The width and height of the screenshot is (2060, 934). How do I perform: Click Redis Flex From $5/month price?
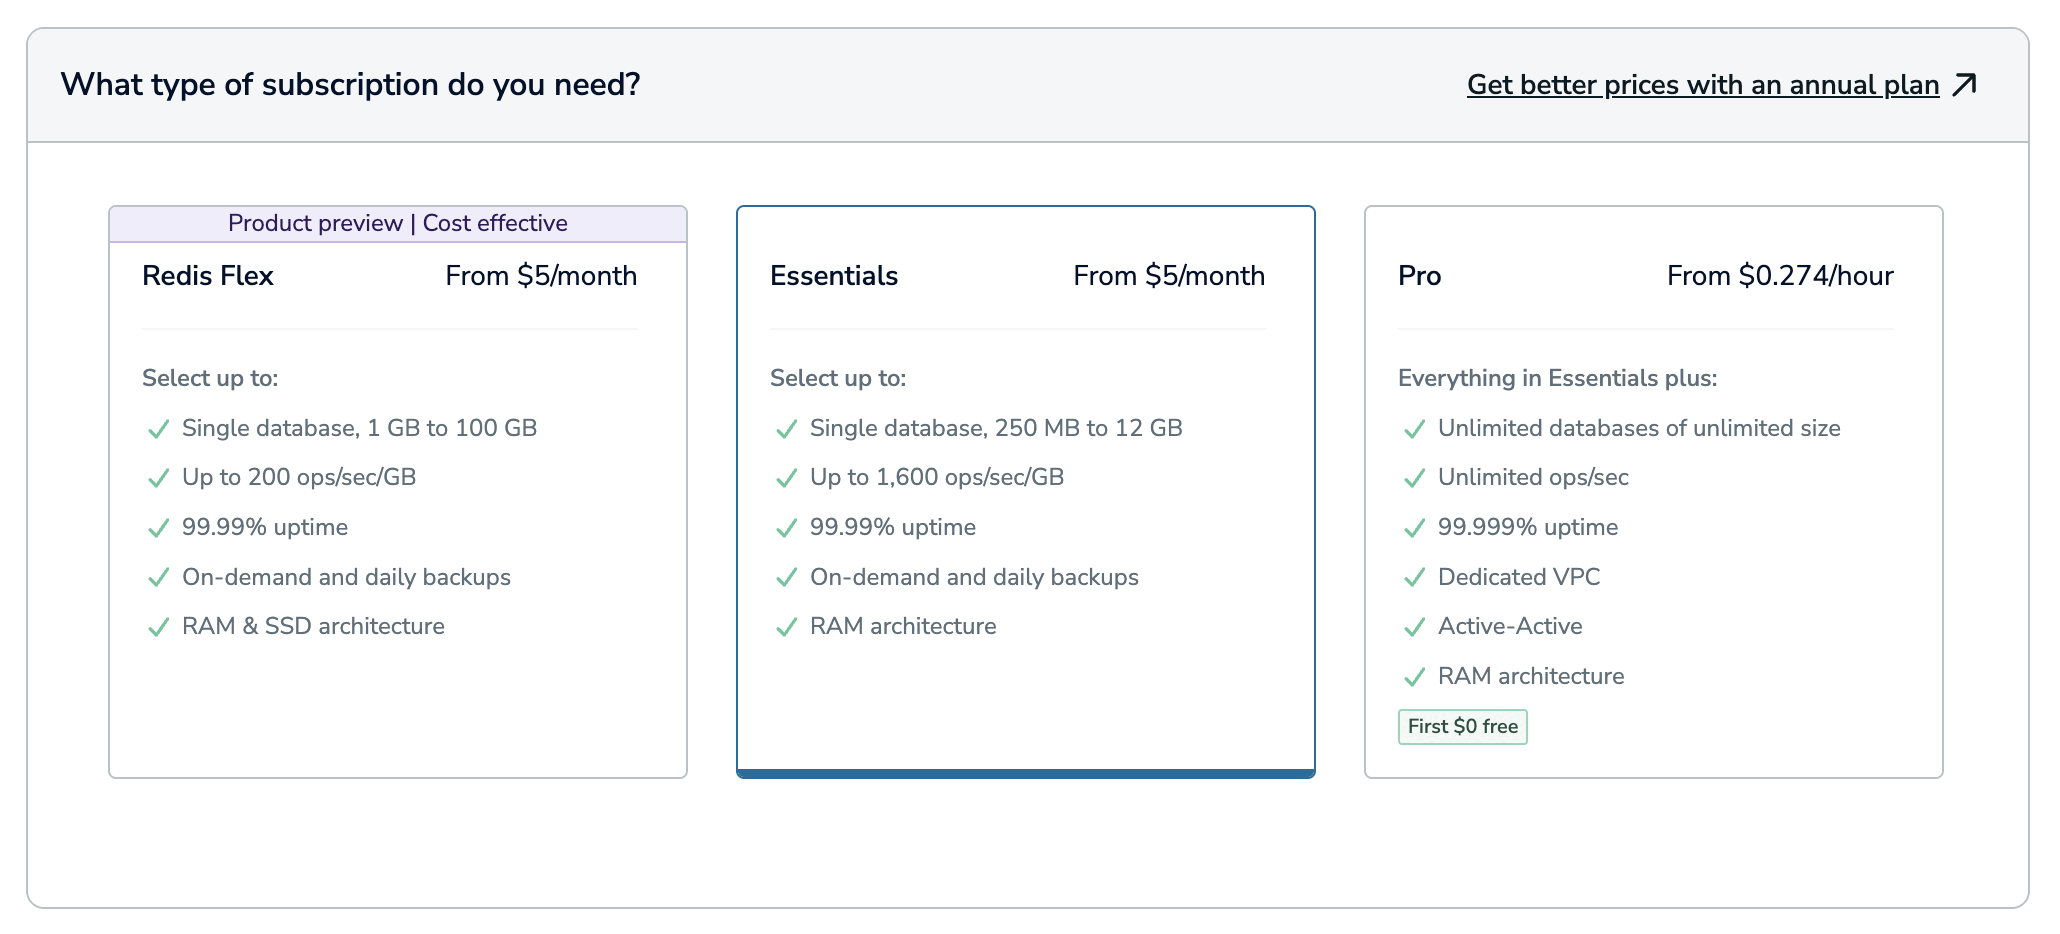541,276
